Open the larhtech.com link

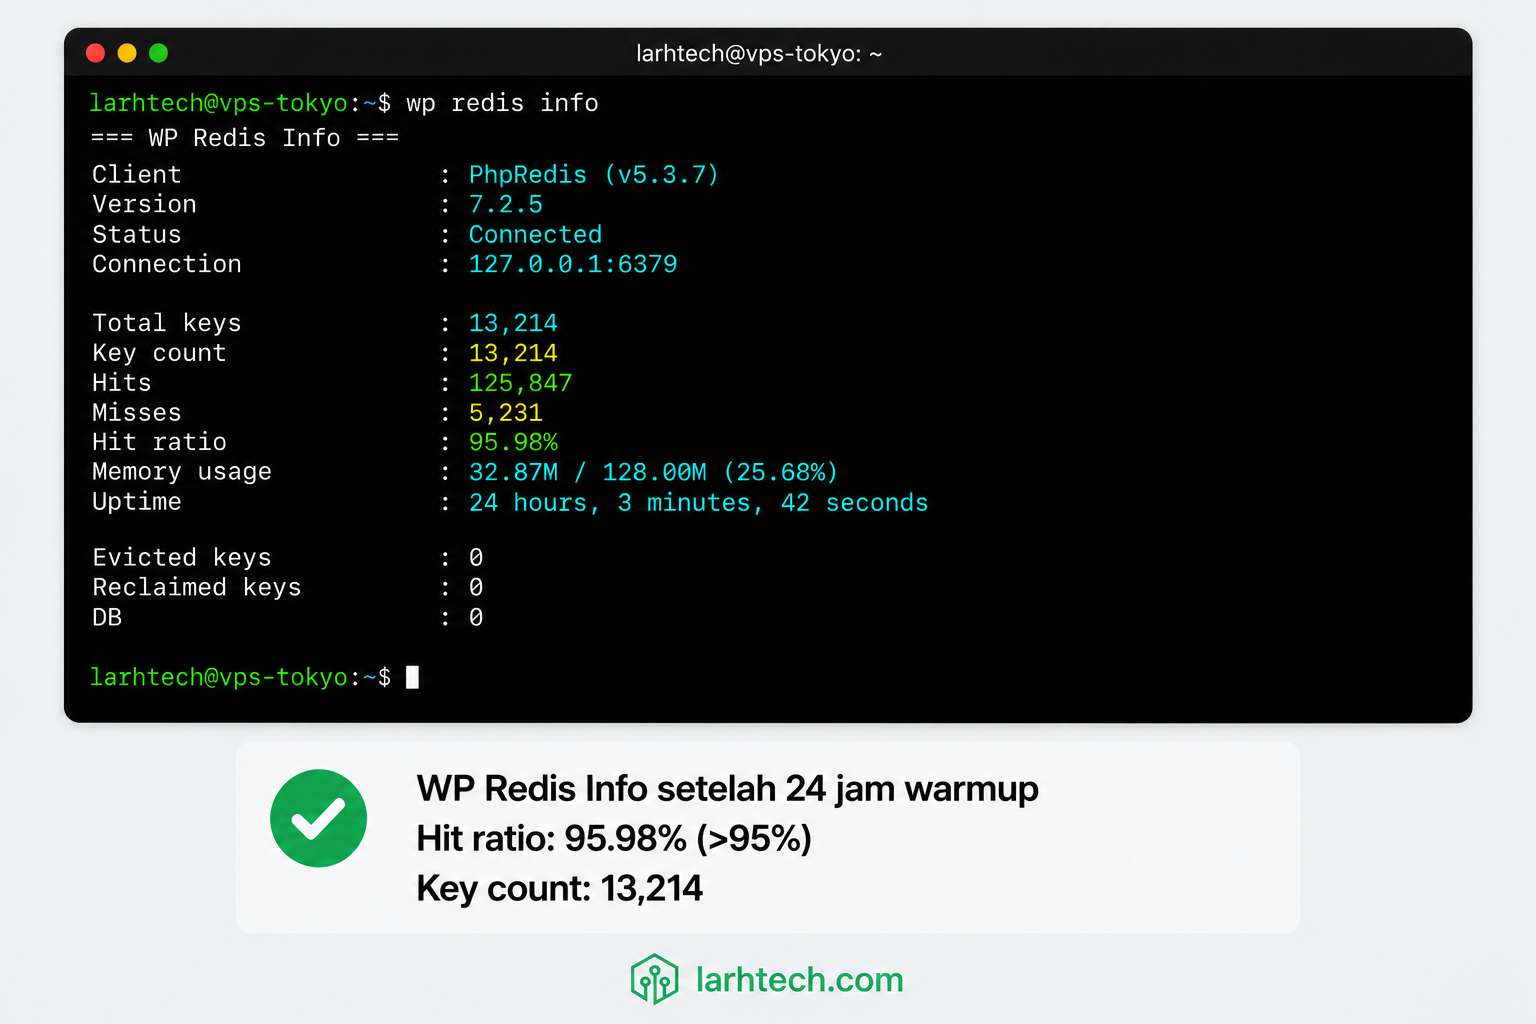coord(799,980)
